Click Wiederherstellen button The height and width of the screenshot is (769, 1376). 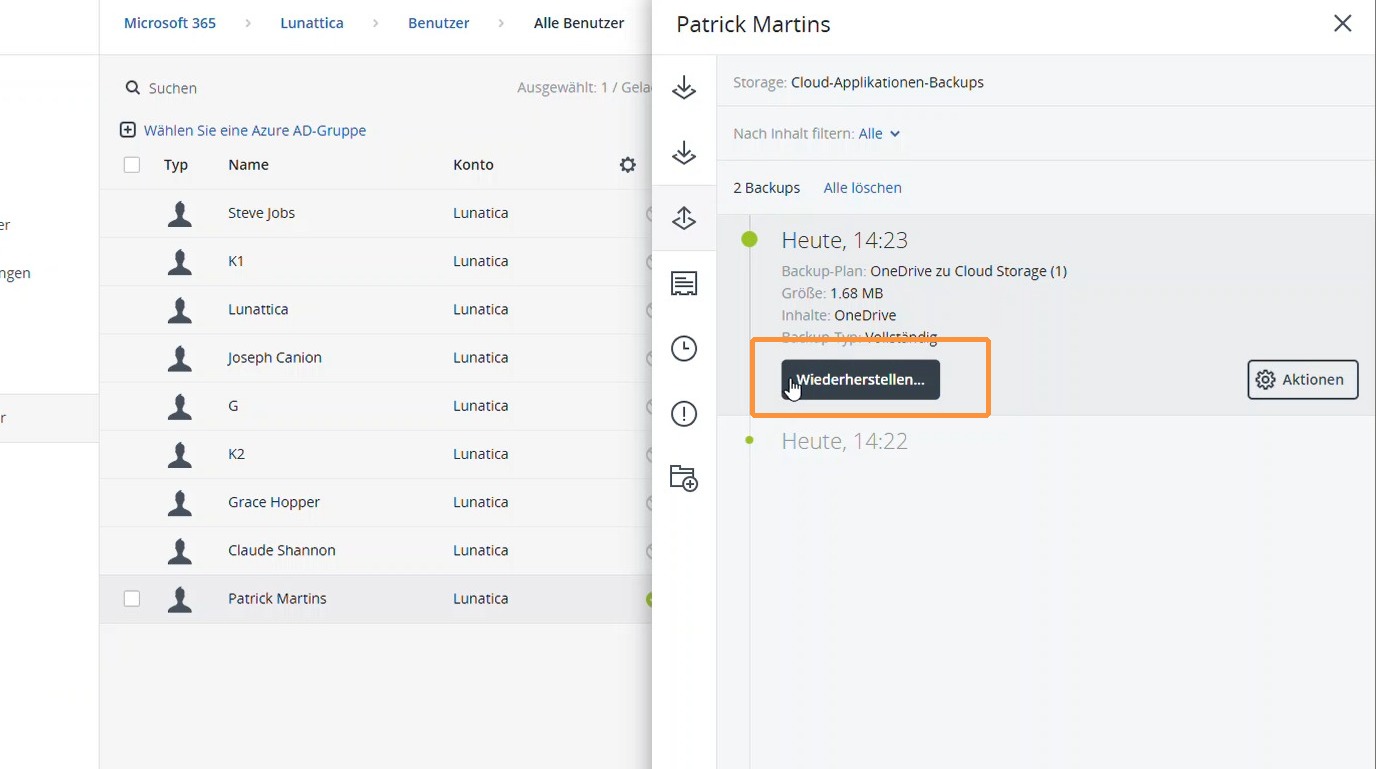coord(860,380)
